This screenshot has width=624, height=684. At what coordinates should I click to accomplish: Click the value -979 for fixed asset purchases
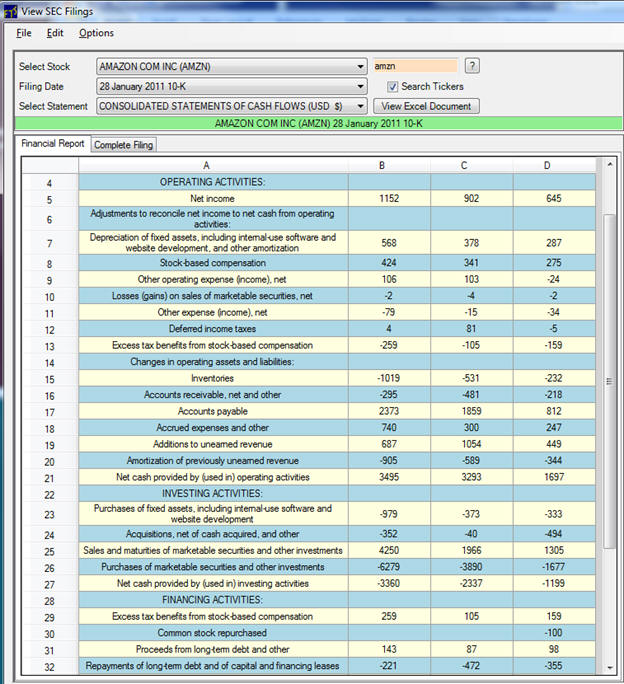click(389, 514)
